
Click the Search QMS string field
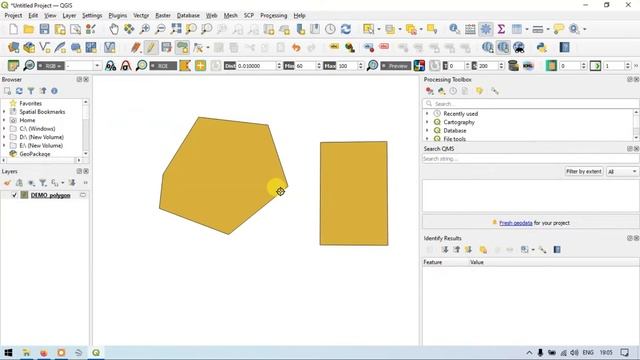[531, 158]
